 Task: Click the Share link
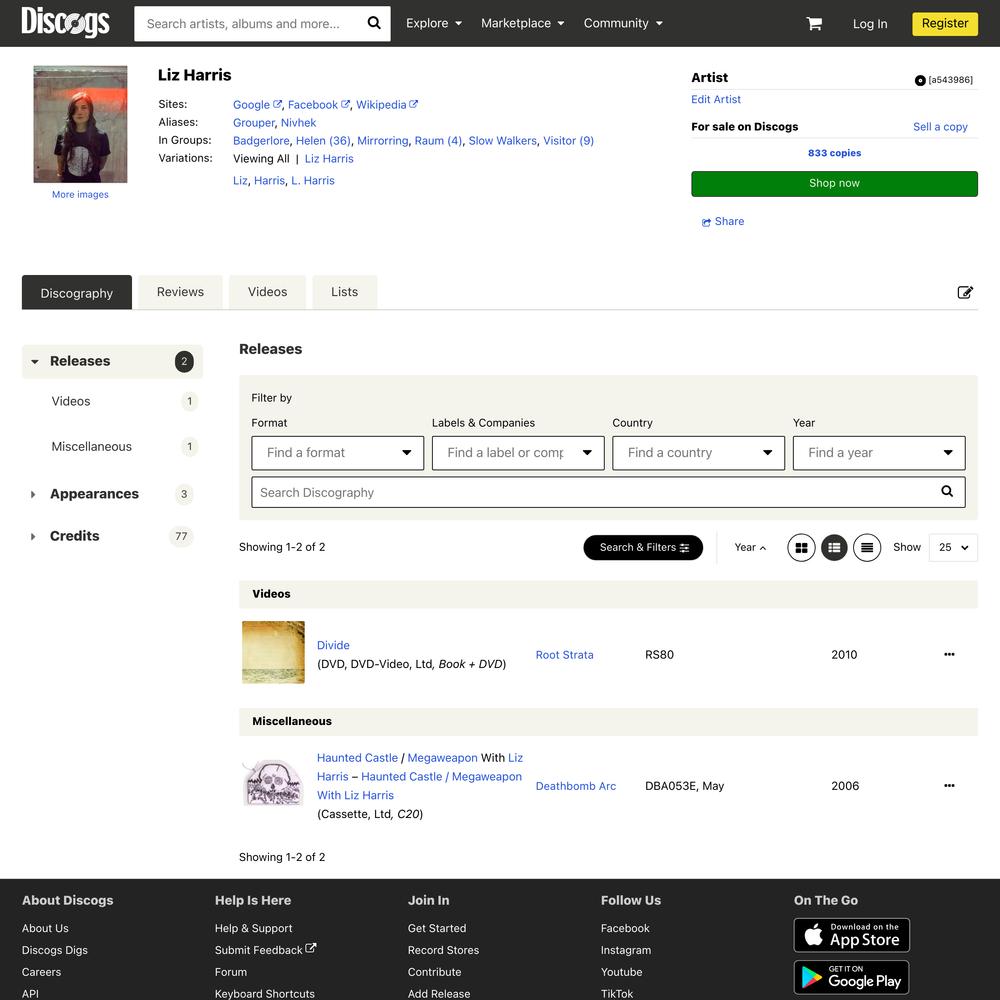click(x=723, y=221)
